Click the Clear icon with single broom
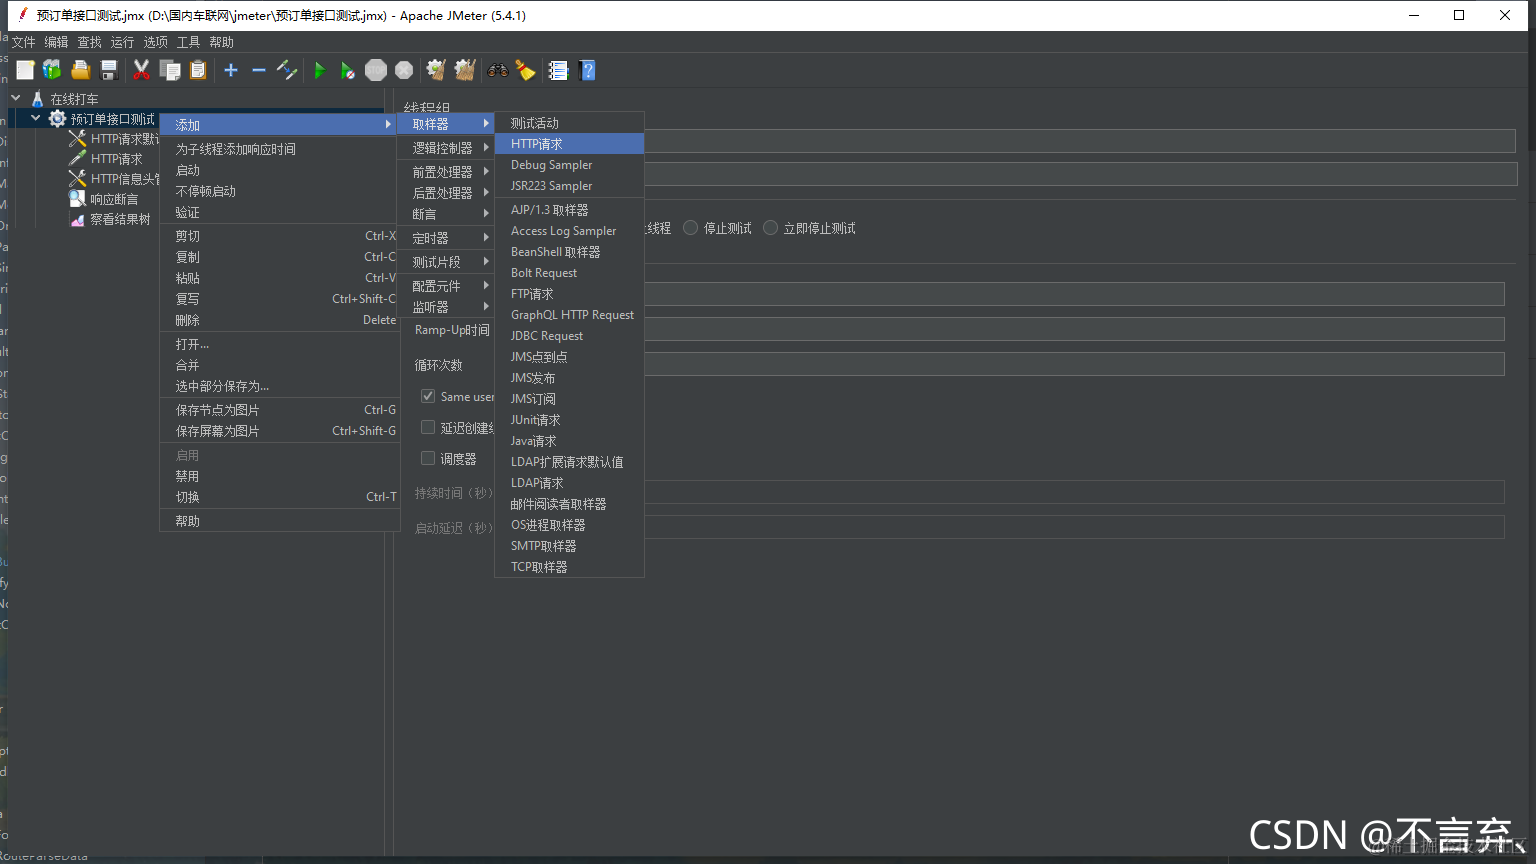Image resolution: width=1536 pixels, height=864 pixels. [x=436, y=70]
